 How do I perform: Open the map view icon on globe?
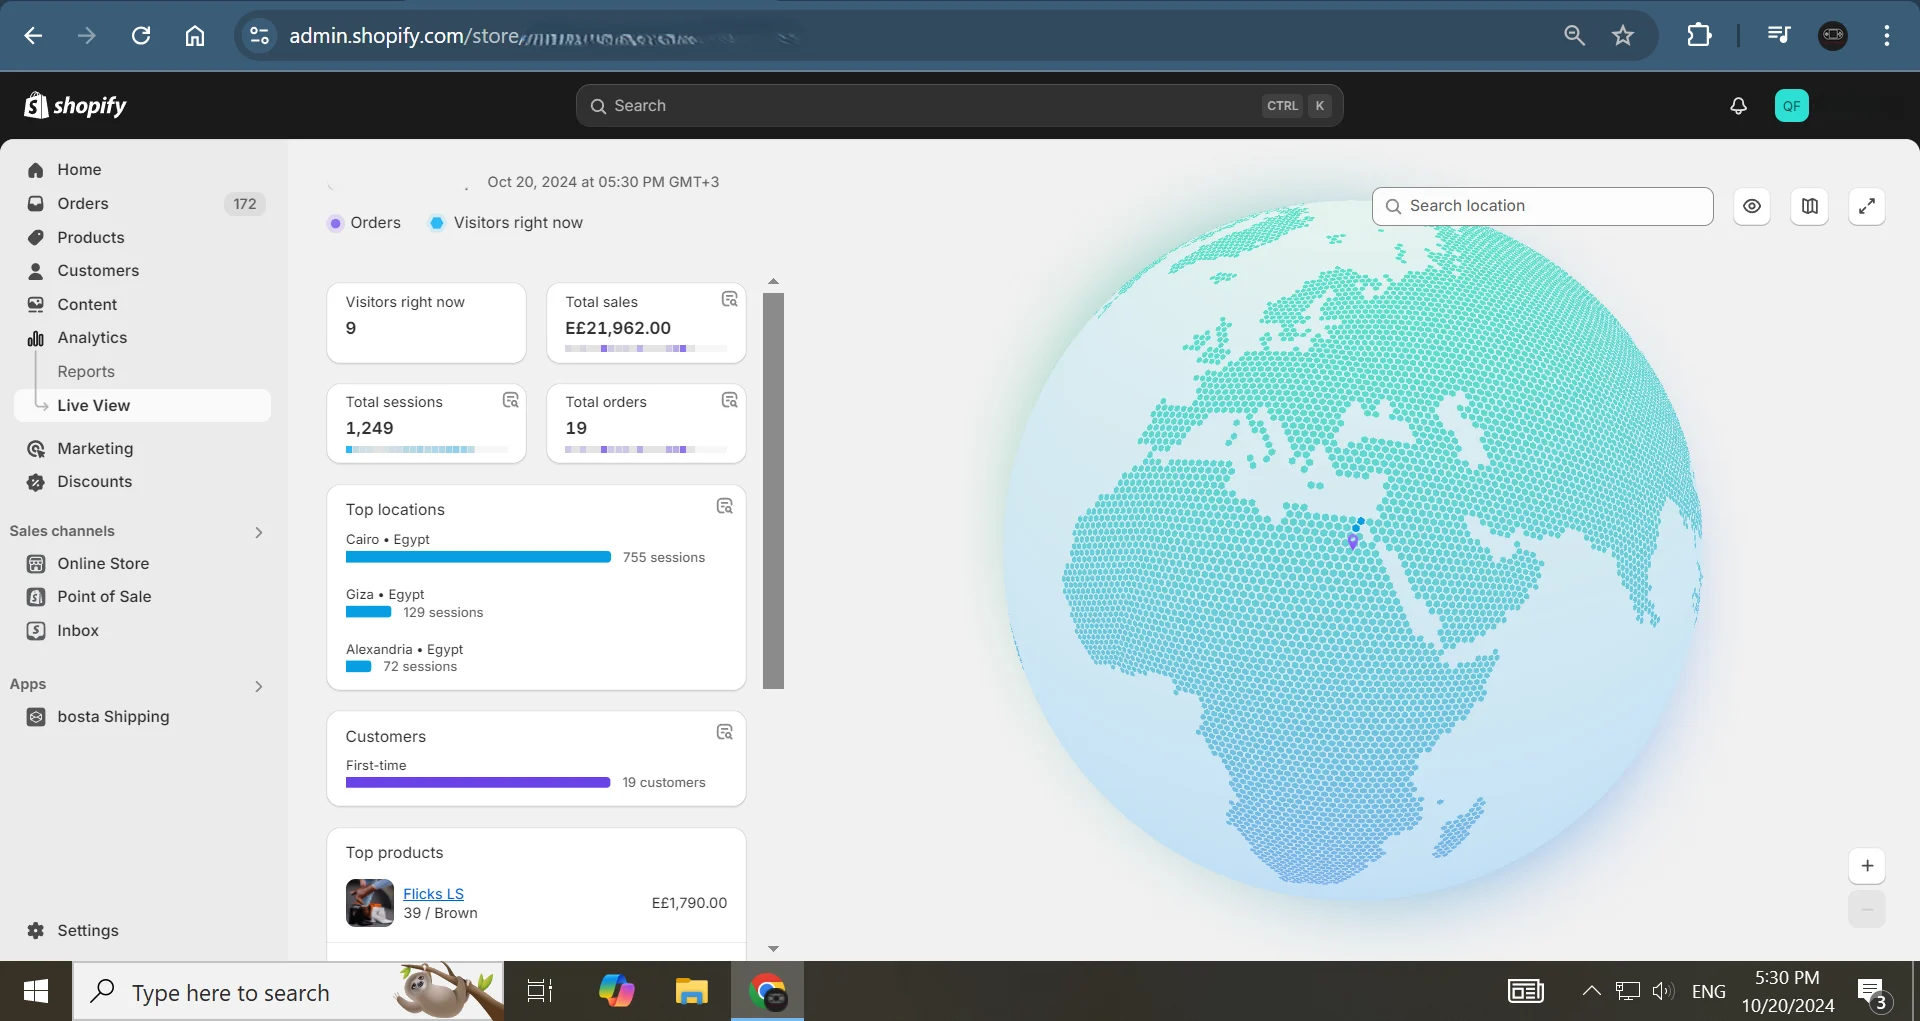pos(1809,206)
